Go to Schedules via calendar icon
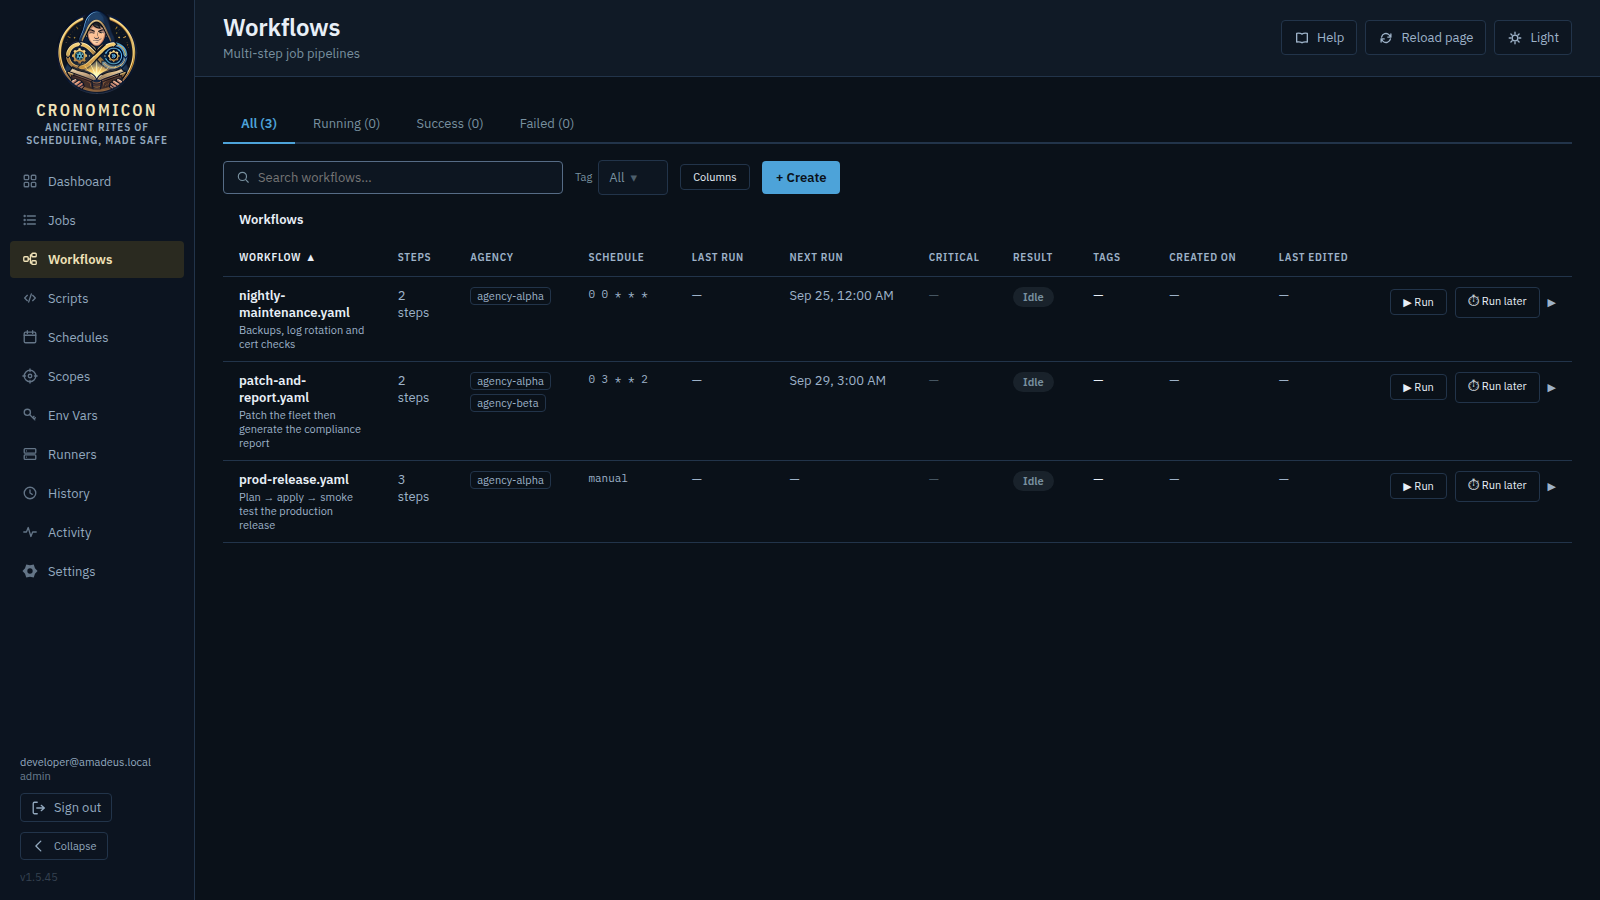The image size is (1600, 900). click(x=30, y=337)
